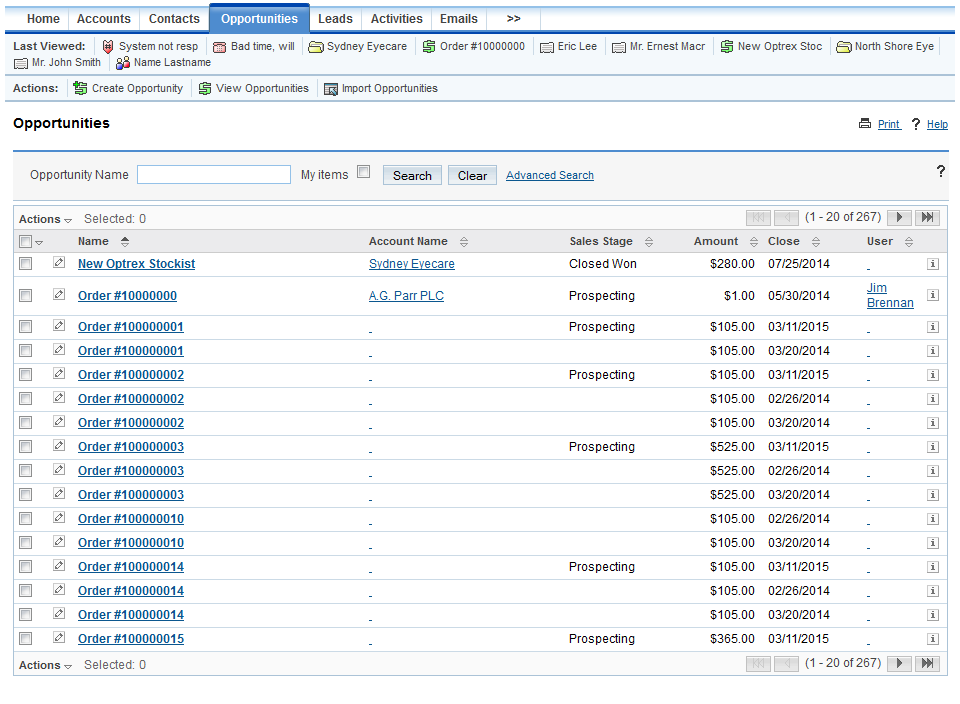Screen dimensions: 960x704
Task: Enable the My items checkbox
Action: pyautogui.click(x=364, y=172)
